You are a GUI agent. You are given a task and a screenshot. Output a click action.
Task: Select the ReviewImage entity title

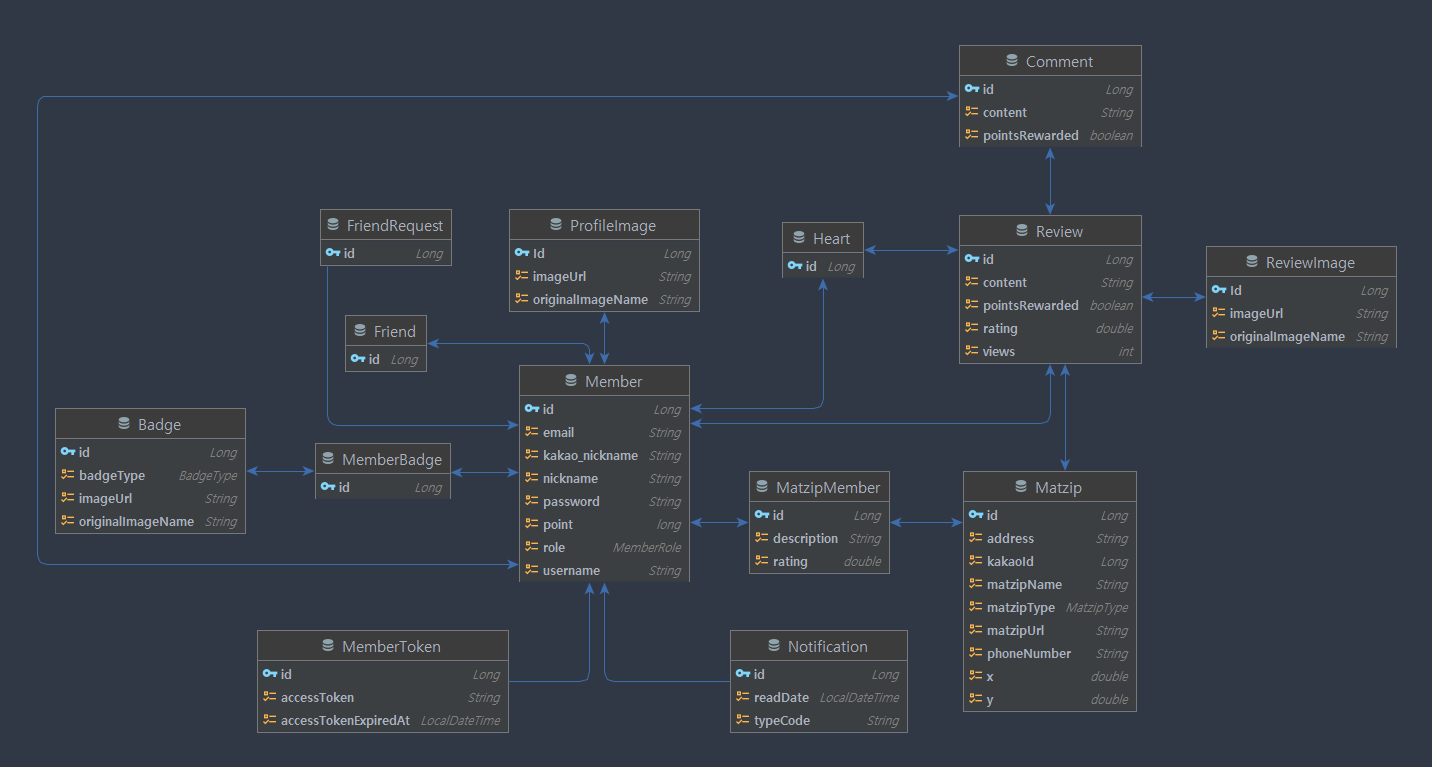click(1310, 261)
